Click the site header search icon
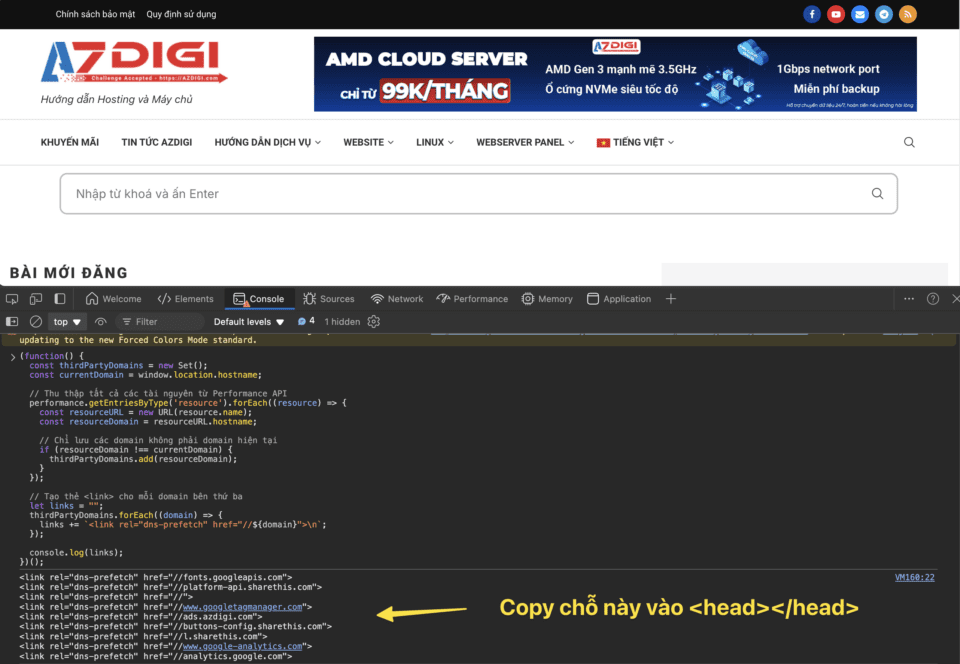 coord(909,142)
